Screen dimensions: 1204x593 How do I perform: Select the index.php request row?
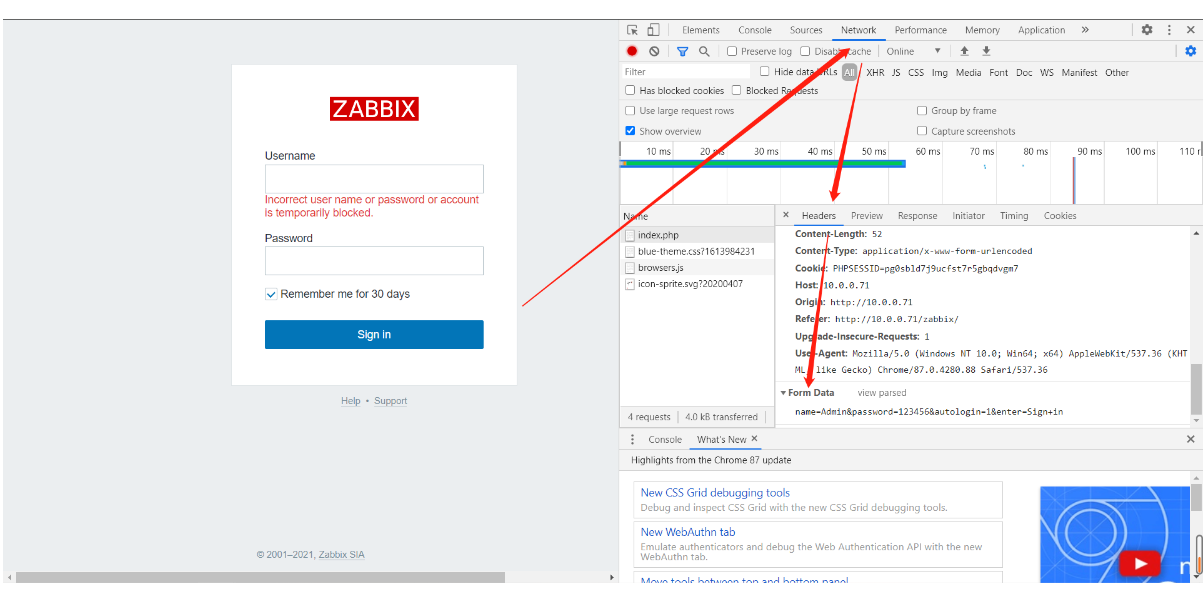tap(697, 235)
